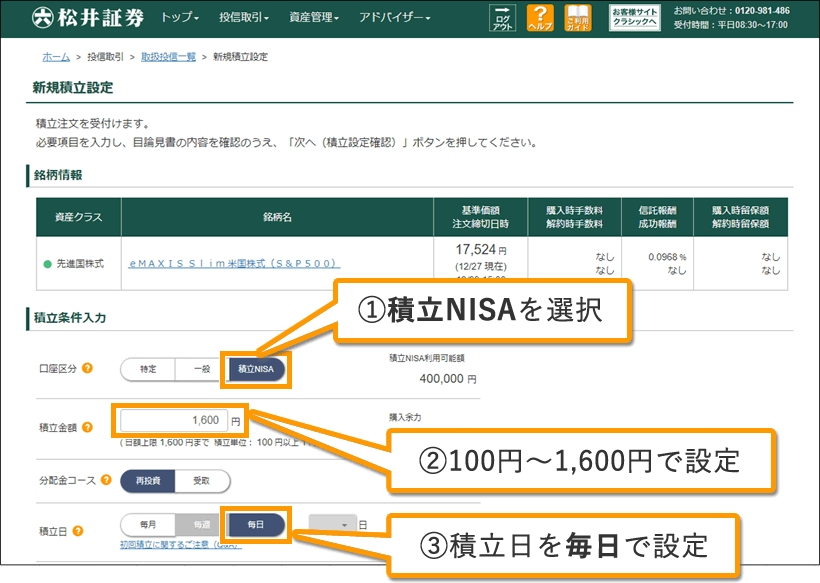This screenshot has height=583, width=820.
Task: Click 先進国株式 asset class cell
Action: (x=78, y=264)
